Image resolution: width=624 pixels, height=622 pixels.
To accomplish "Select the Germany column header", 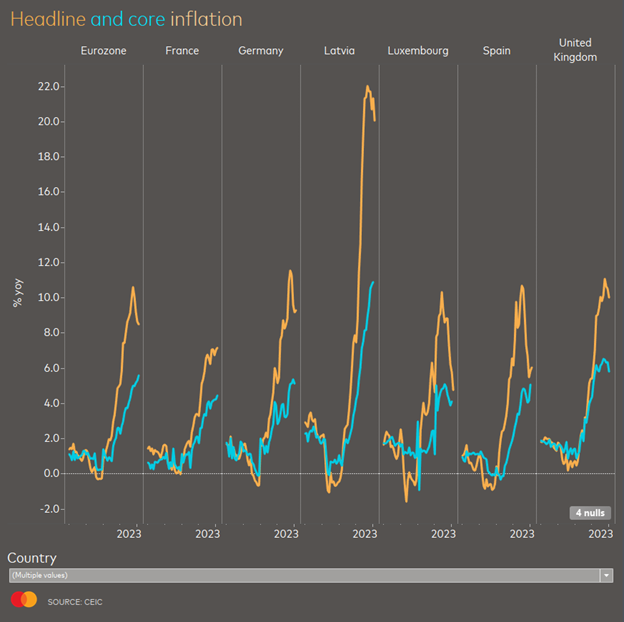I will [x=261, y=51].
